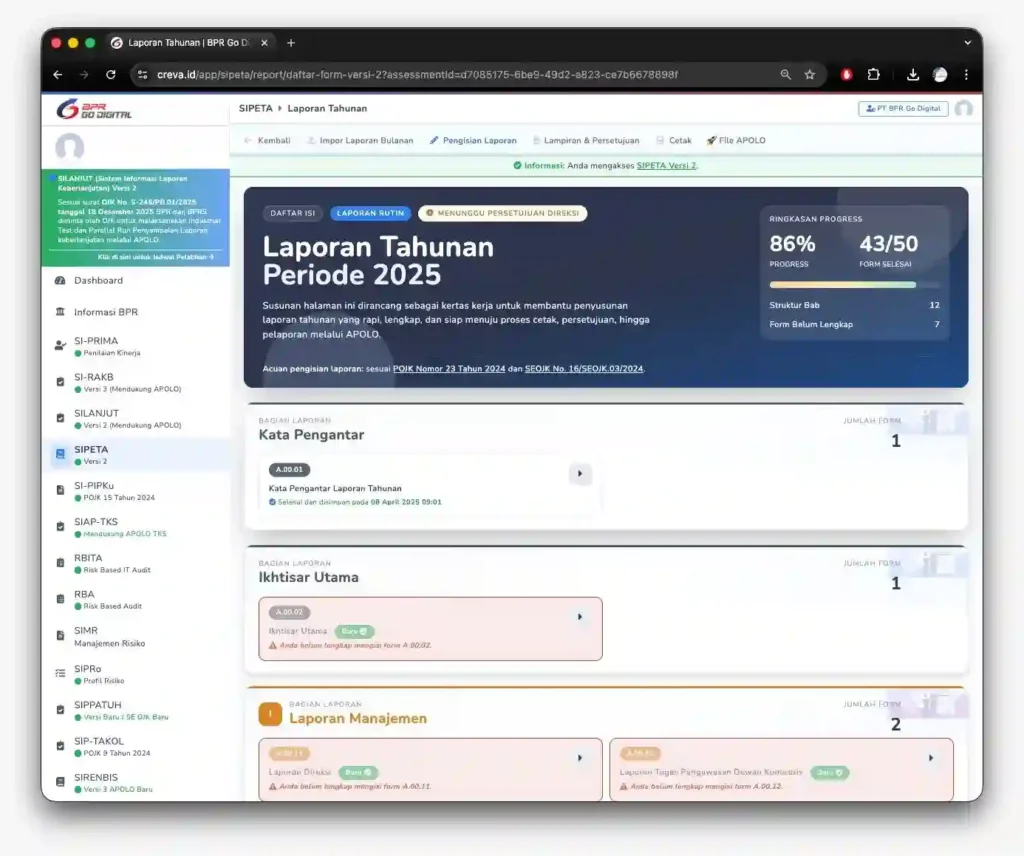Click the PT BPR Go Digital button

coord(903,109)
